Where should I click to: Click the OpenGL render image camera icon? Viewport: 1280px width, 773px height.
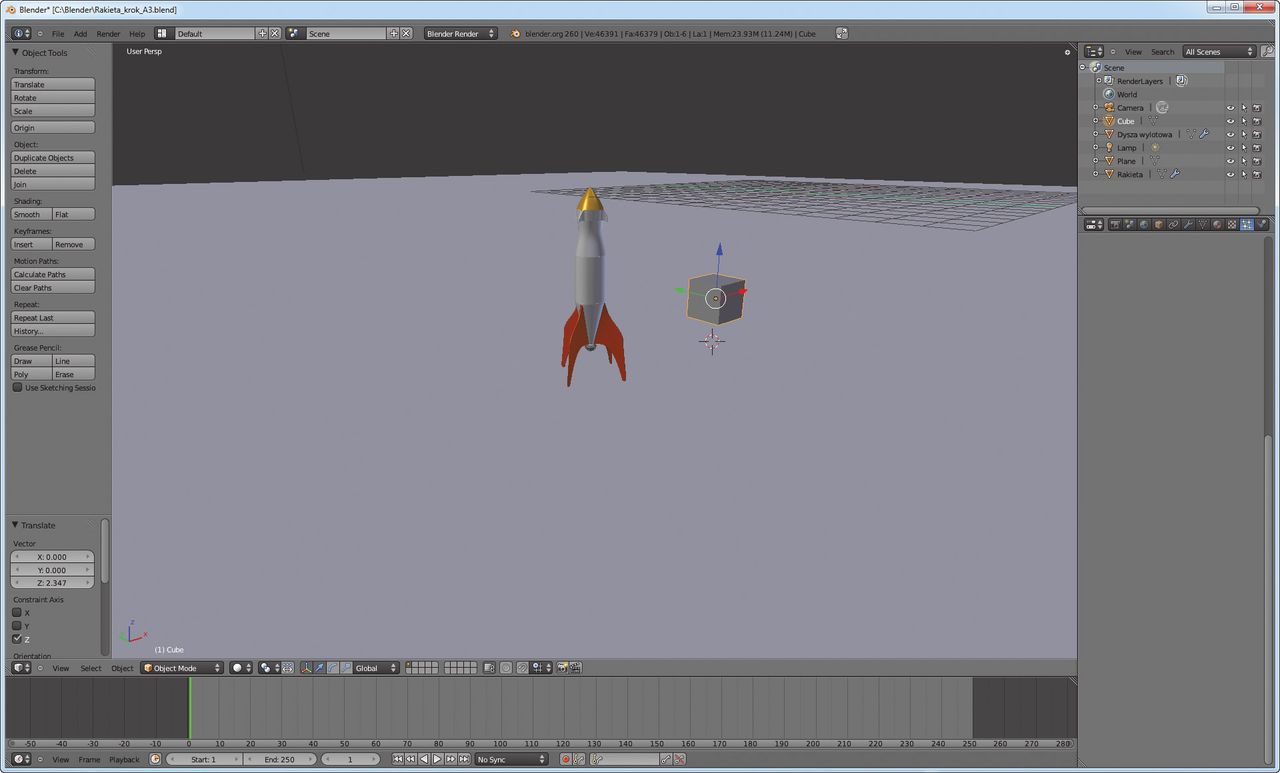pos(562,667)
